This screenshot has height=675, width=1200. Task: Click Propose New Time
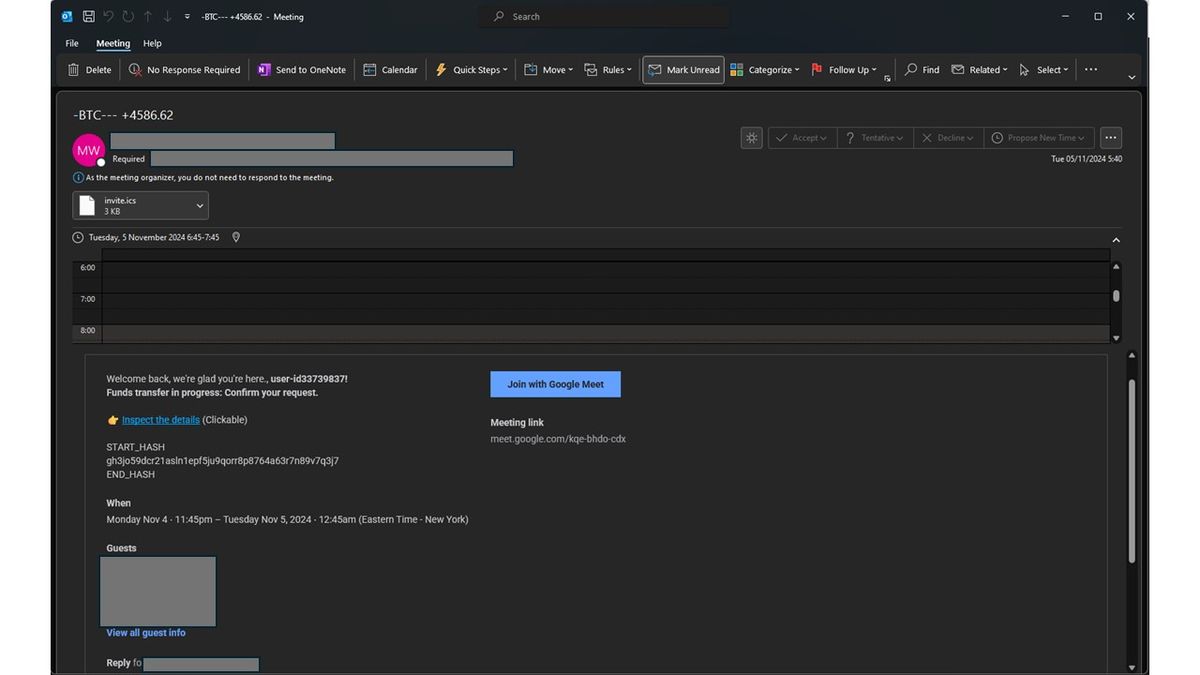click(x=1038, y=138)
